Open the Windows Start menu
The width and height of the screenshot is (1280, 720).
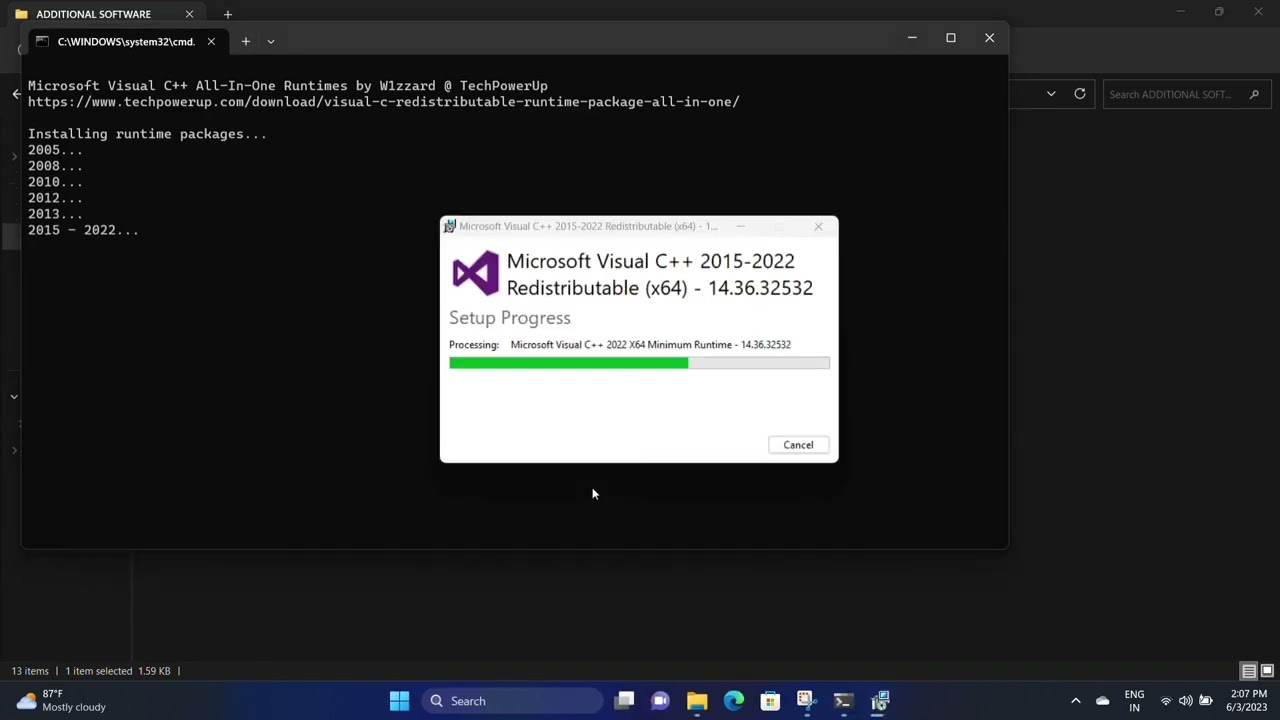pos(399,701)
